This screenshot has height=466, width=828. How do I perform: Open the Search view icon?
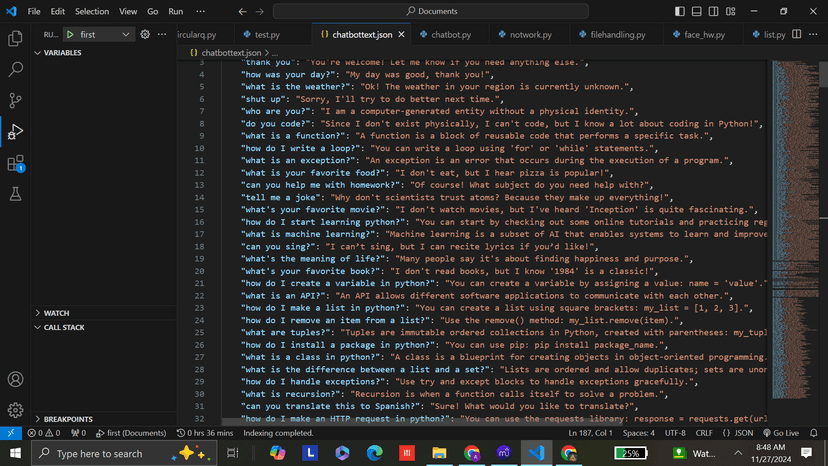point(15,70)
